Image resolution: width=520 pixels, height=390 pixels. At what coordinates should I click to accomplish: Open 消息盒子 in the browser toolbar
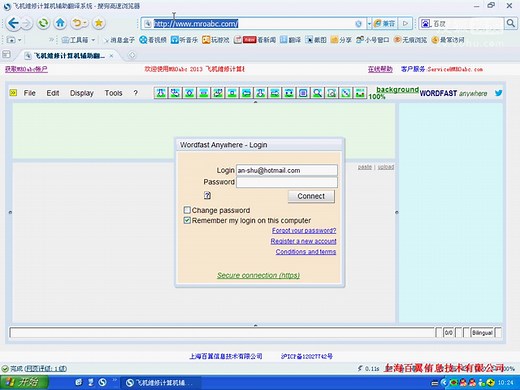tap(119, 40)
